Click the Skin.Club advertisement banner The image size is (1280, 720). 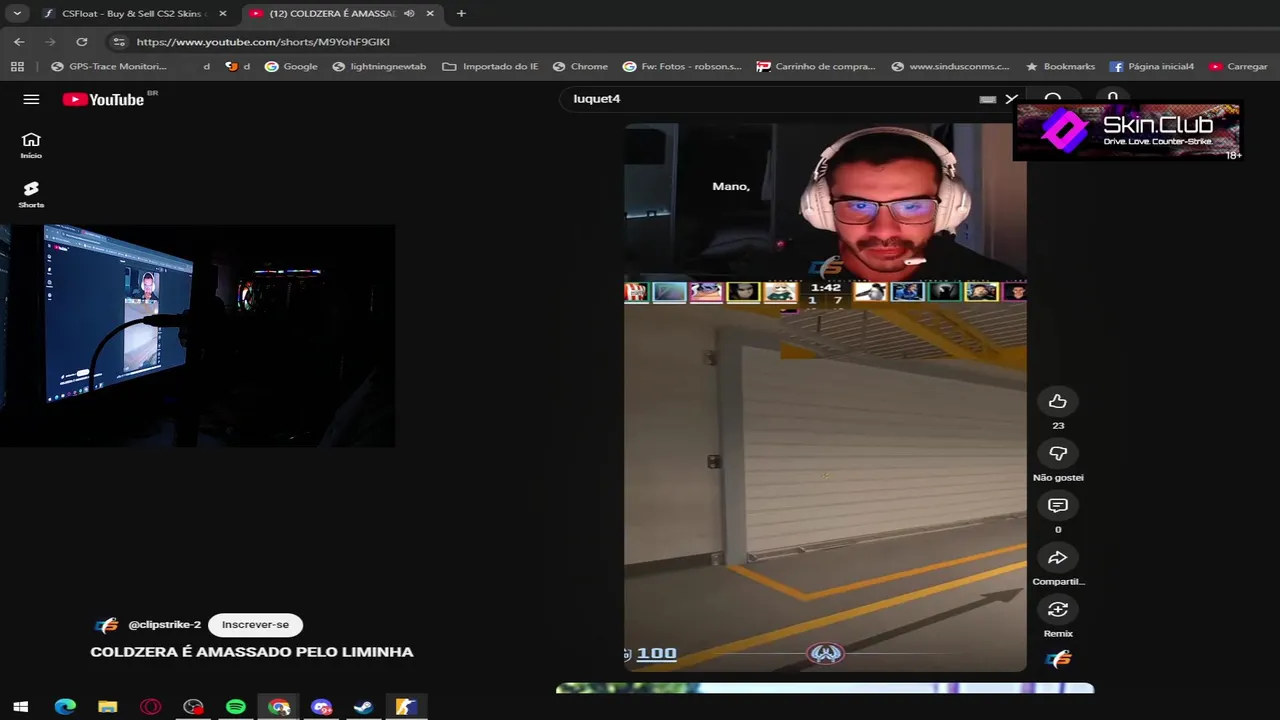click(1127, 131)
